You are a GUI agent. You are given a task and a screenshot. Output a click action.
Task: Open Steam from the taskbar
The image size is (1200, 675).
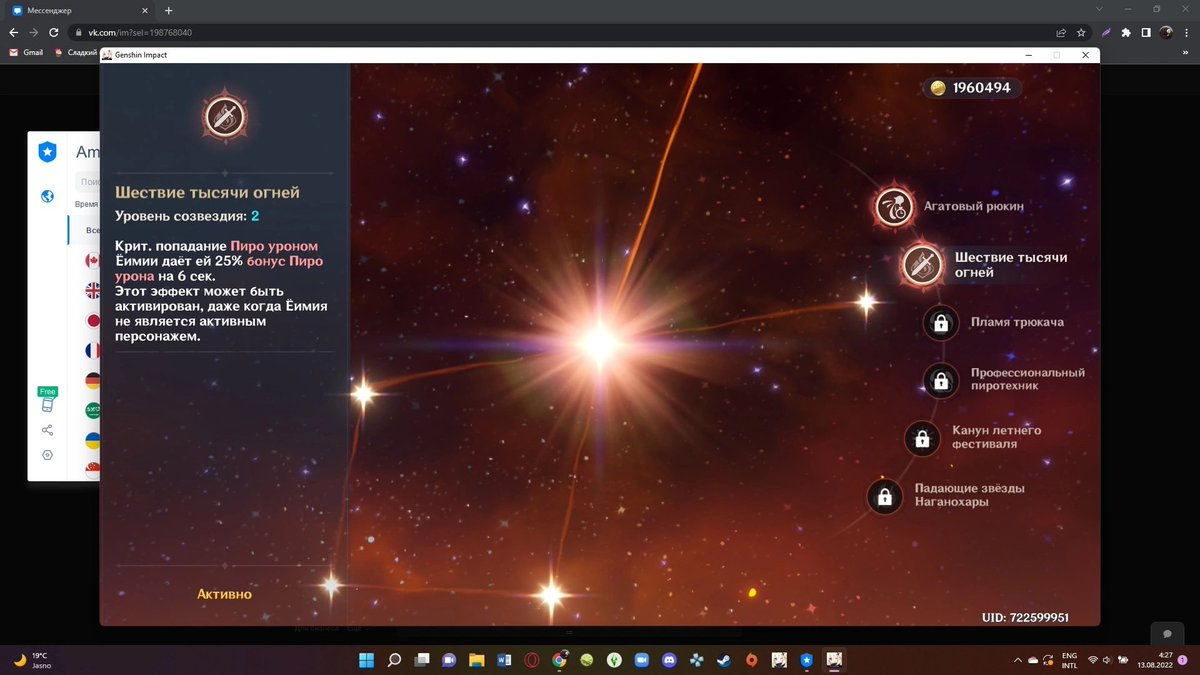[x=723, y=660]
